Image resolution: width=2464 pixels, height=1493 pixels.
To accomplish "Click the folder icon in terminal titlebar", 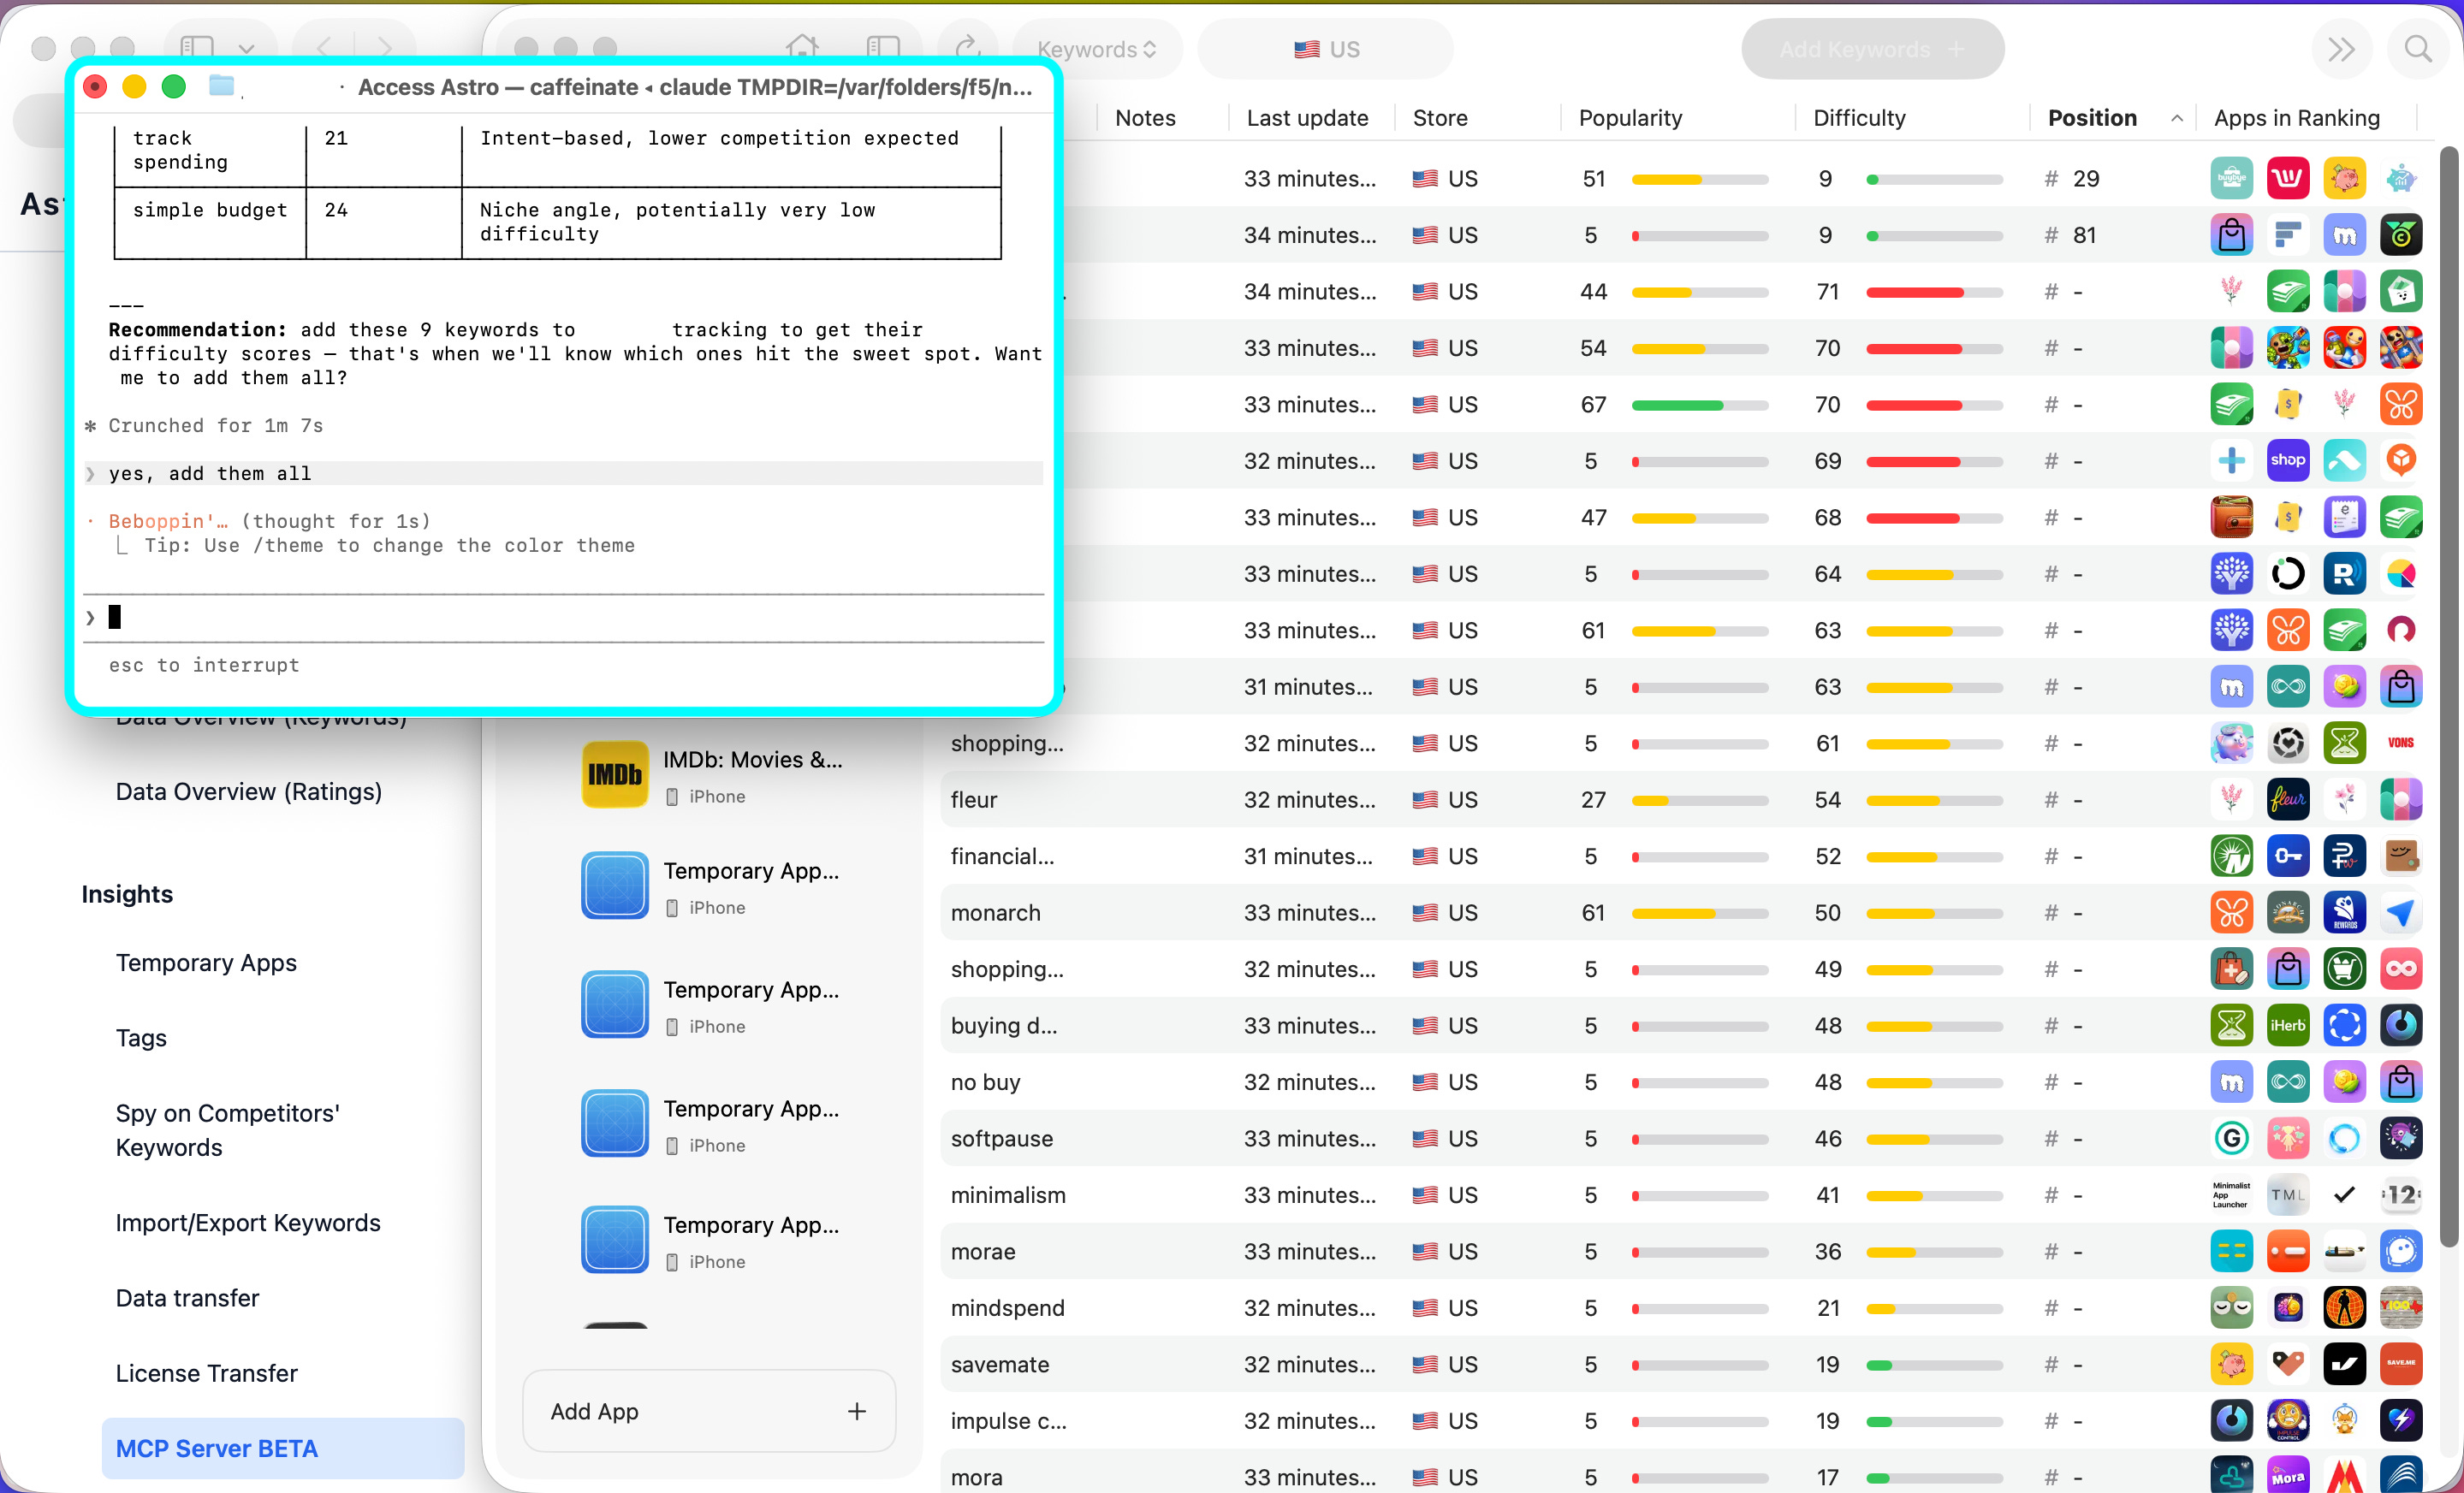I will point(221,87).
